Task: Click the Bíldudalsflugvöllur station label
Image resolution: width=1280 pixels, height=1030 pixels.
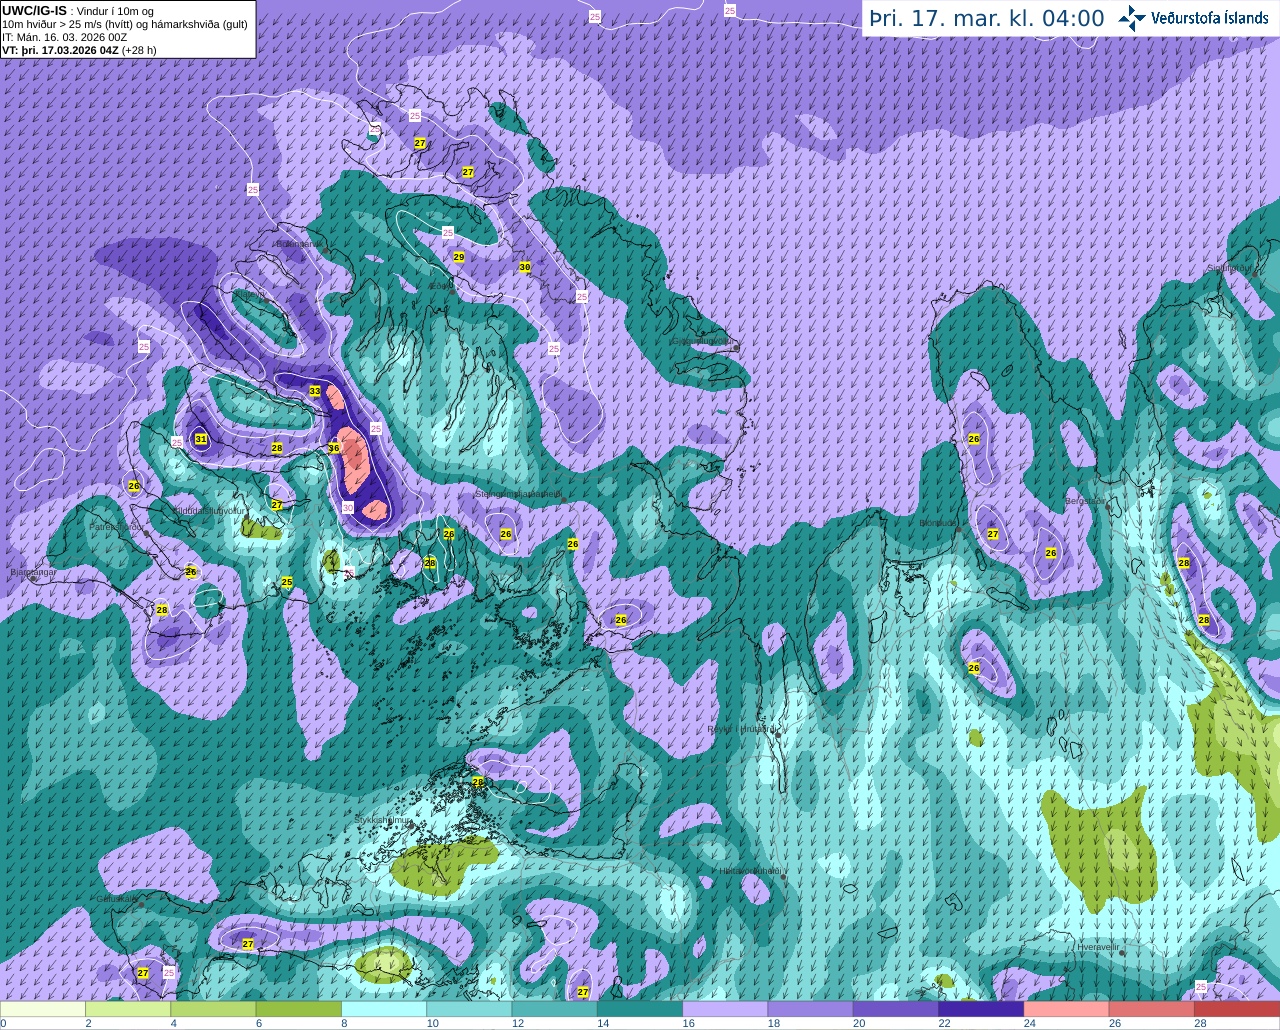Action: click(x=210, y=510)
